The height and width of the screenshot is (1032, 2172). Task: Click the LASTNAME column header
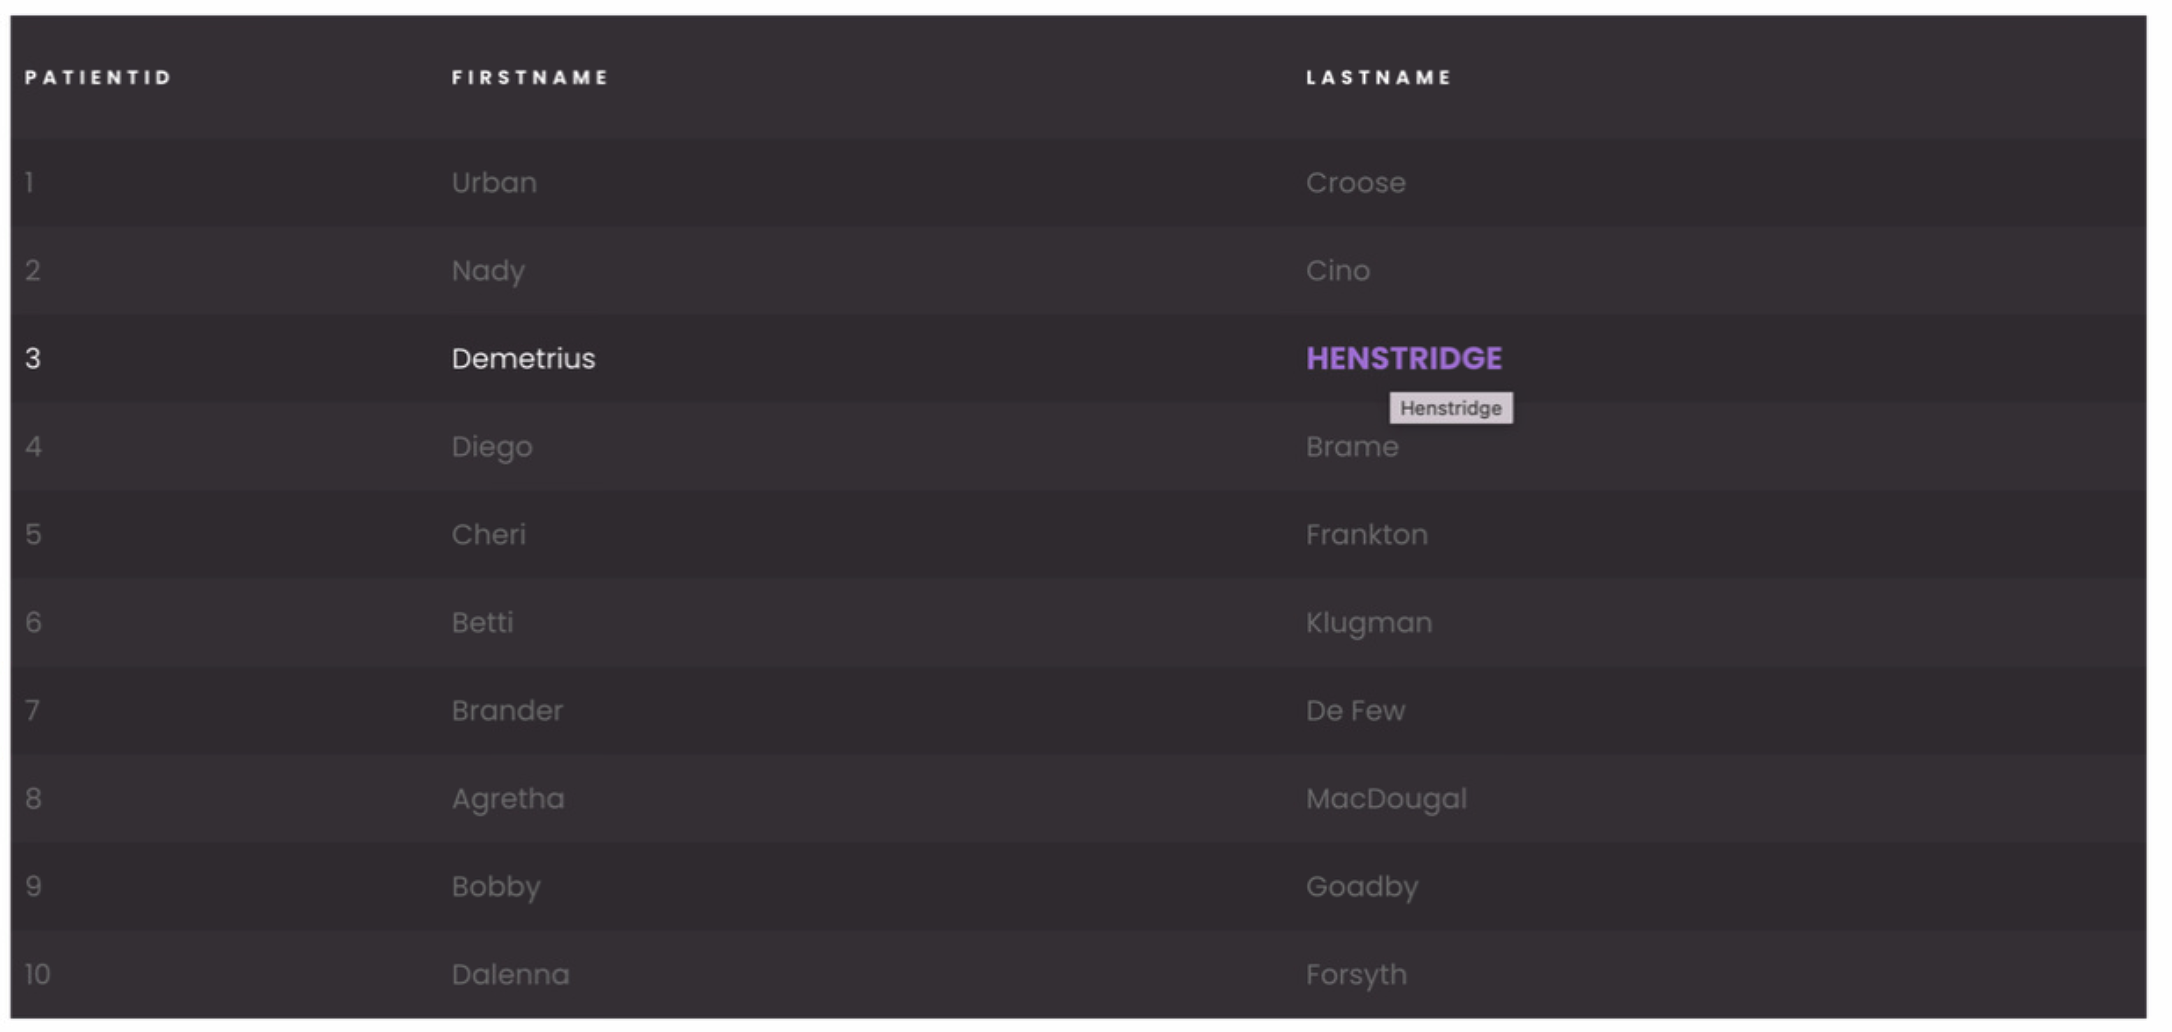coord(1379,77)
